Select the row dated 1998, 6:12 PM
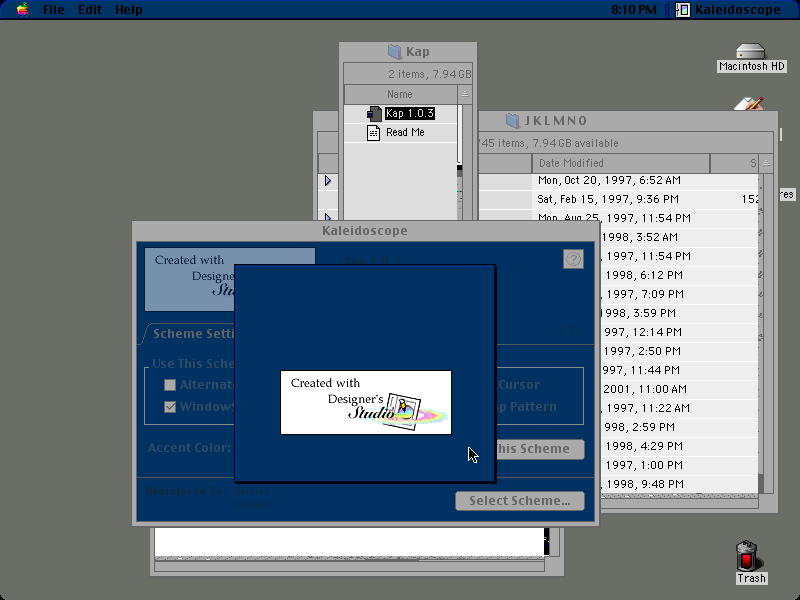The image size is (800, 600). (x=679, y=276)
